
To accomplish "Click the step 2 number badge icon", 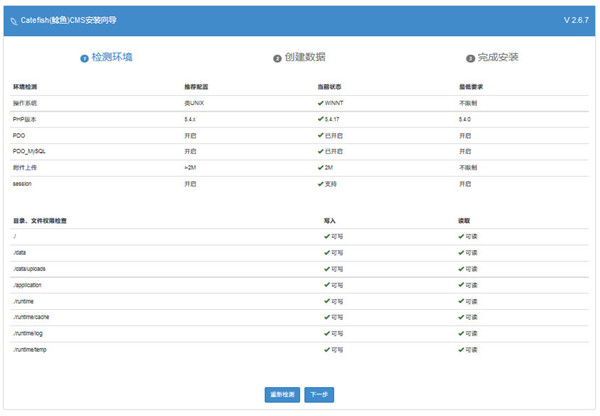I will click(277, 59).
